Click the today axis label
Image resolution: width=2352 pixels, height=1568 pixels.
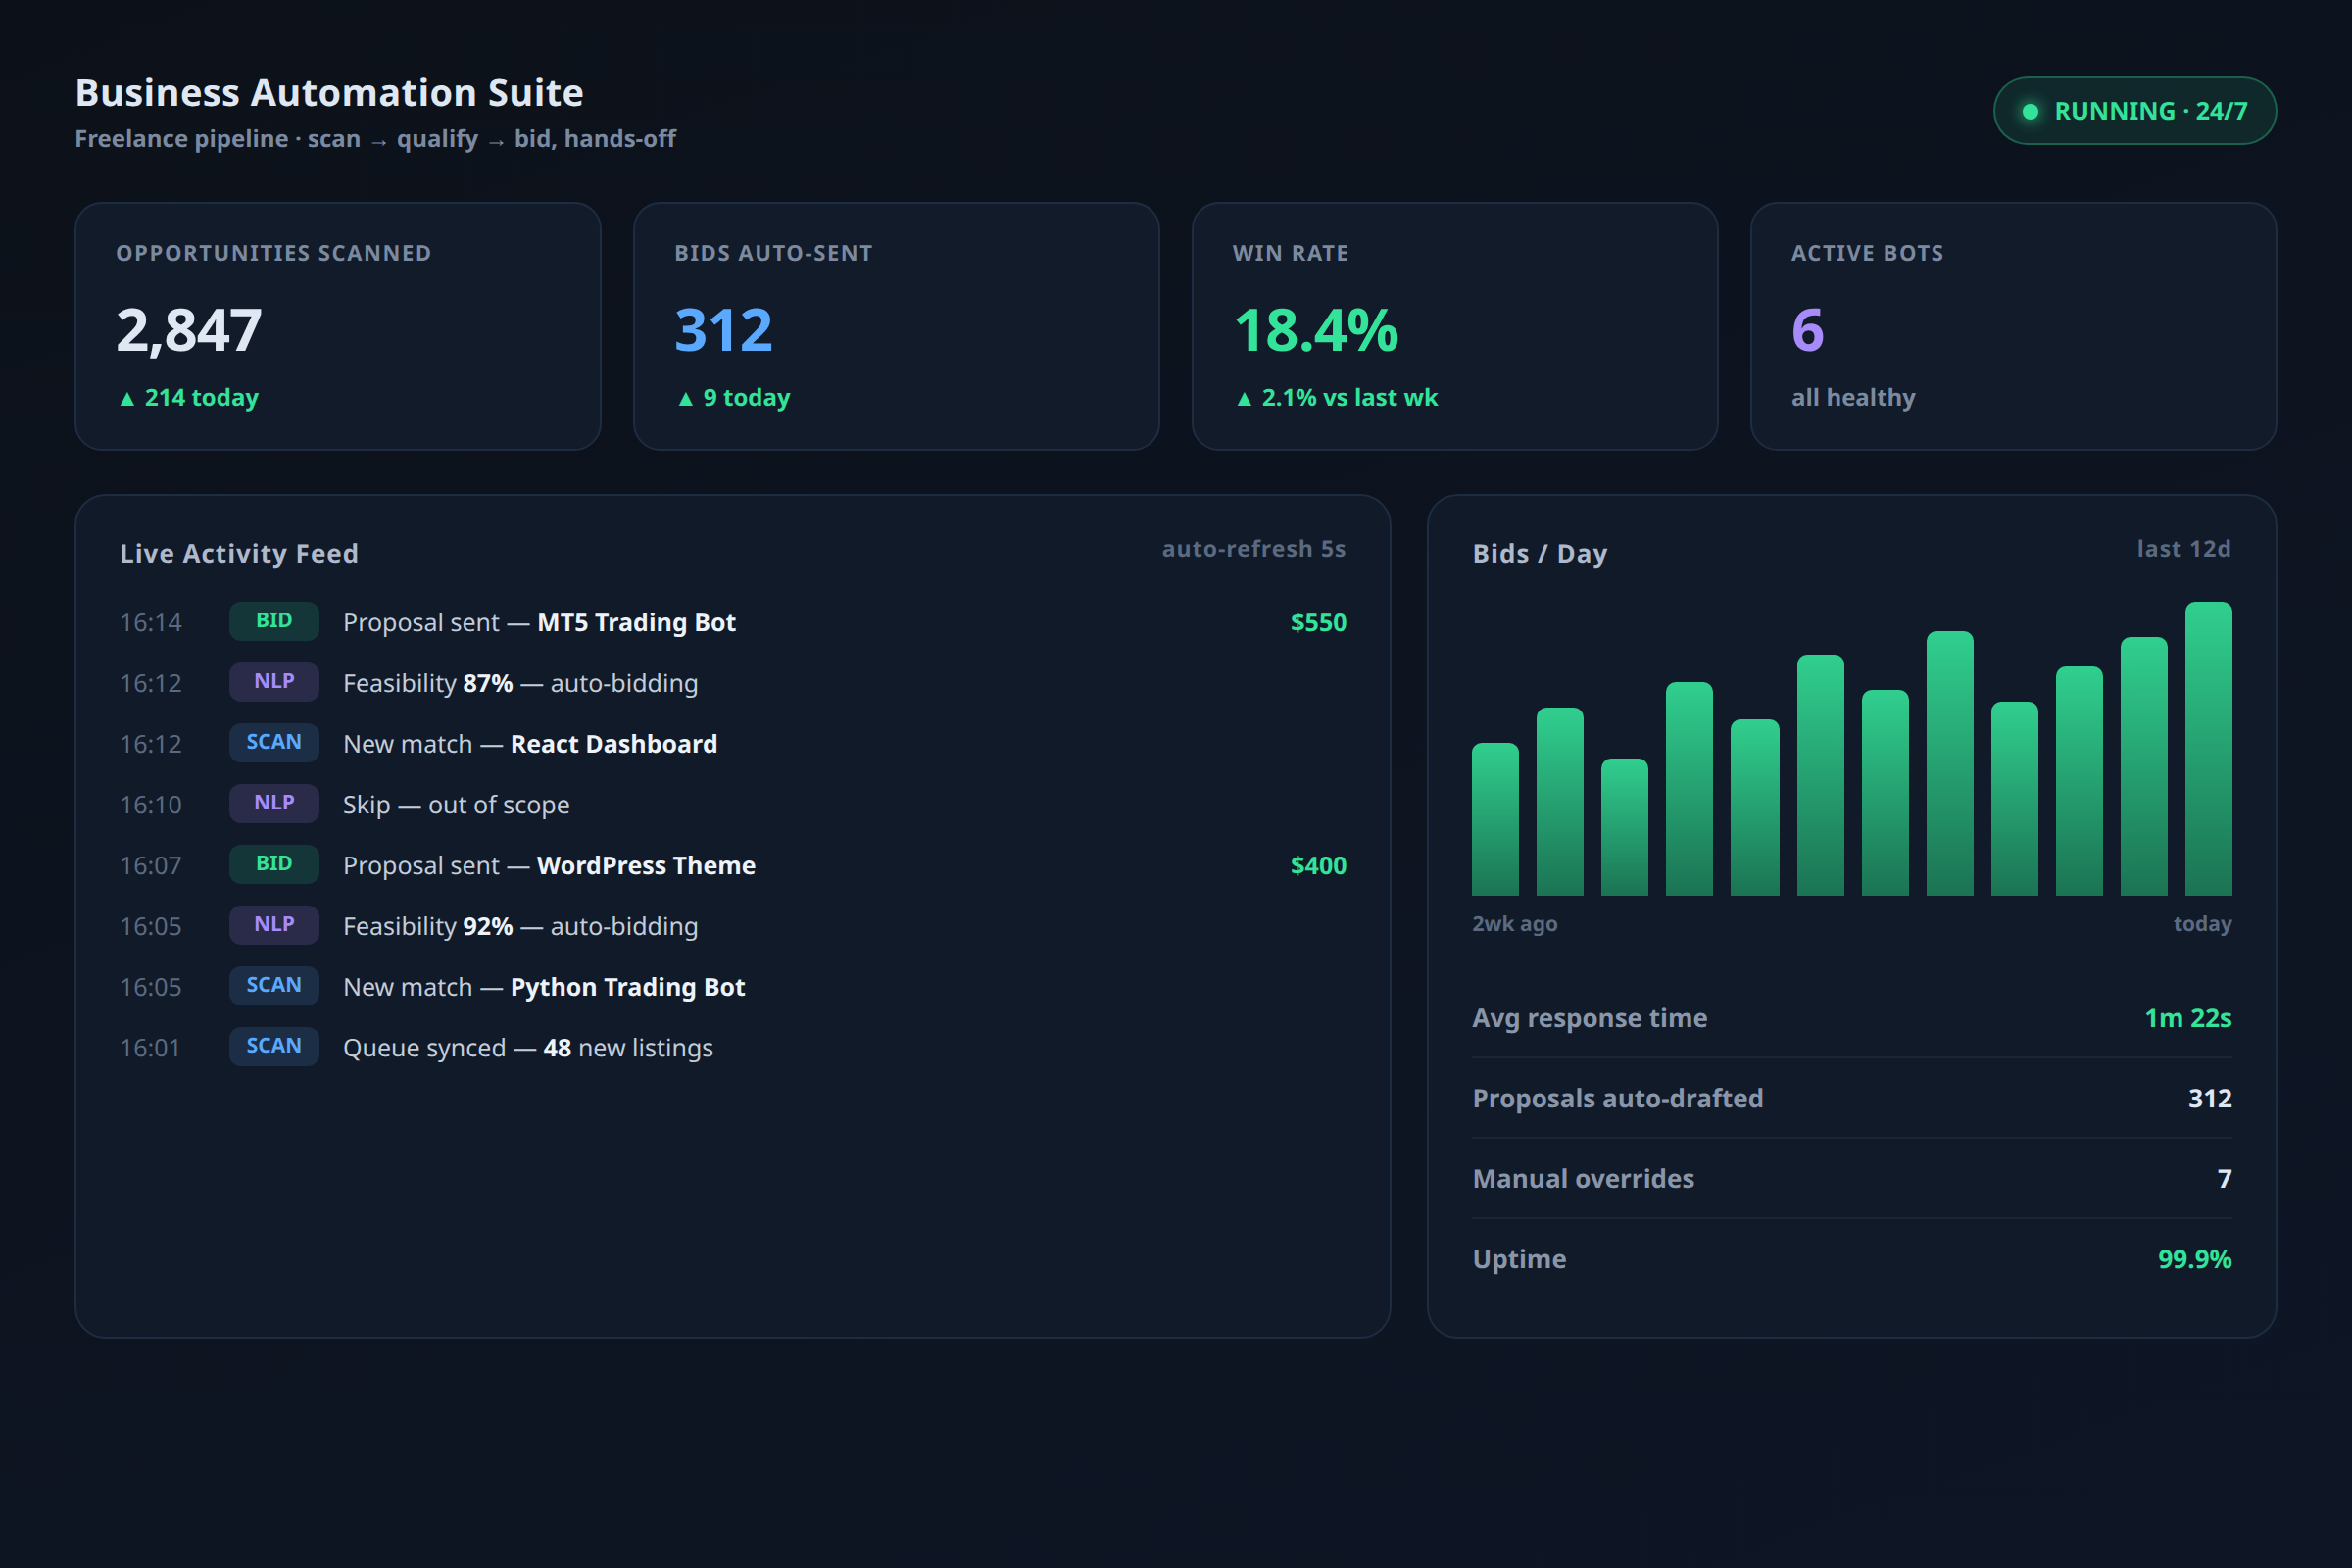click(x=2202, y=924)
